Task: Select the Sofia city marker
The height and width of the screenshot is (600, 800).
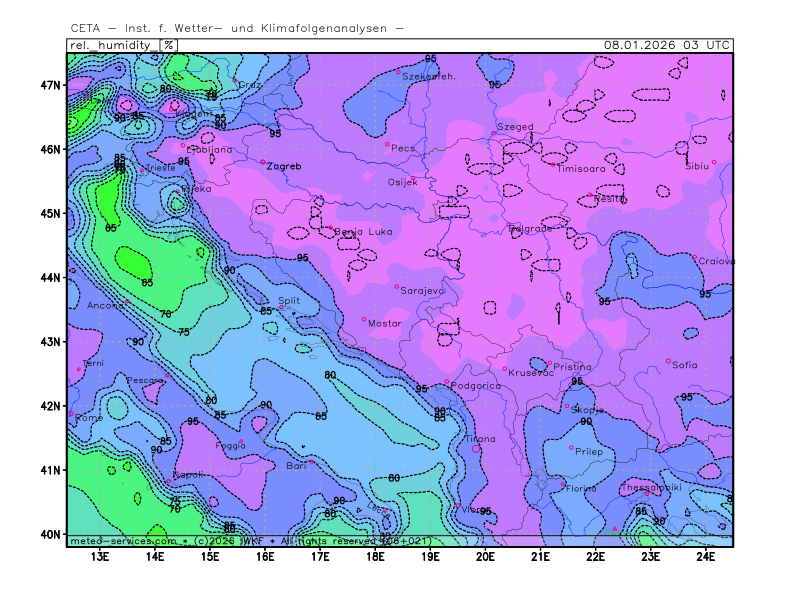Action: click(668, 361)
